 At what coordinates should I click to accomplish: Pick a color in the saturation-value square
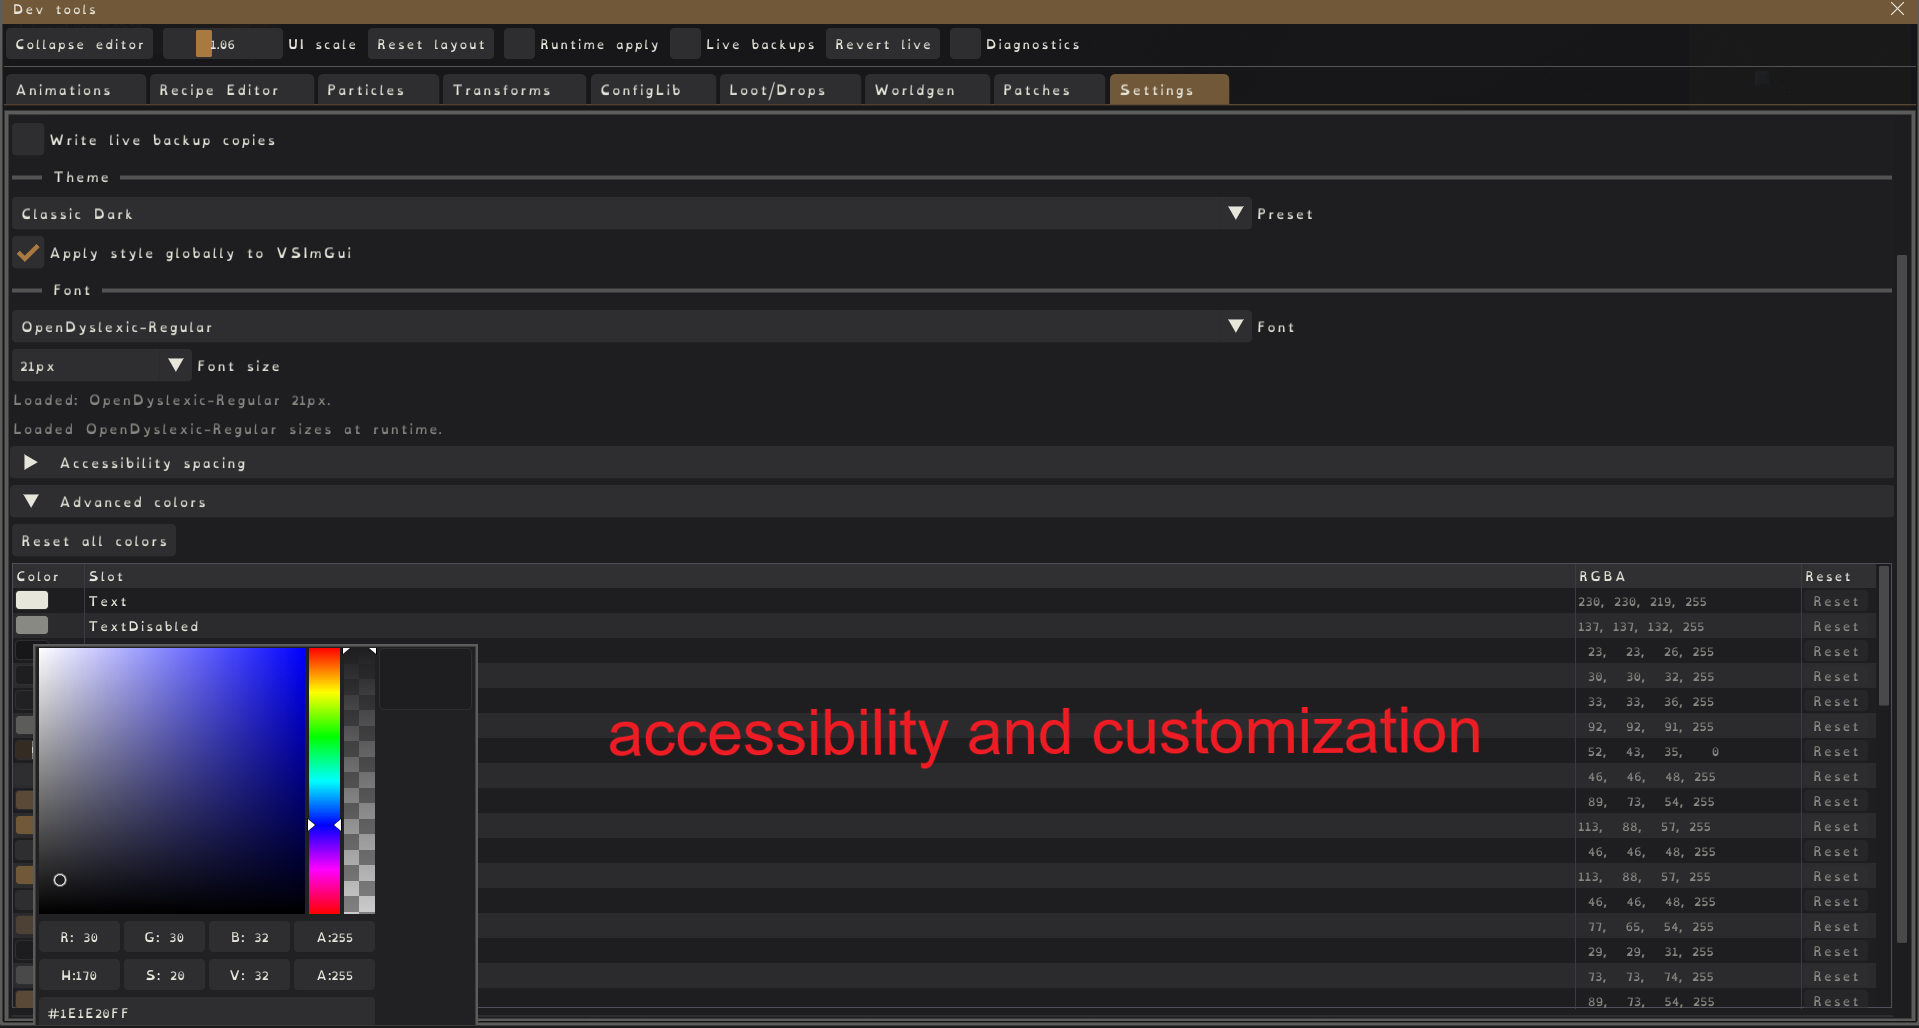click(172, 780)
